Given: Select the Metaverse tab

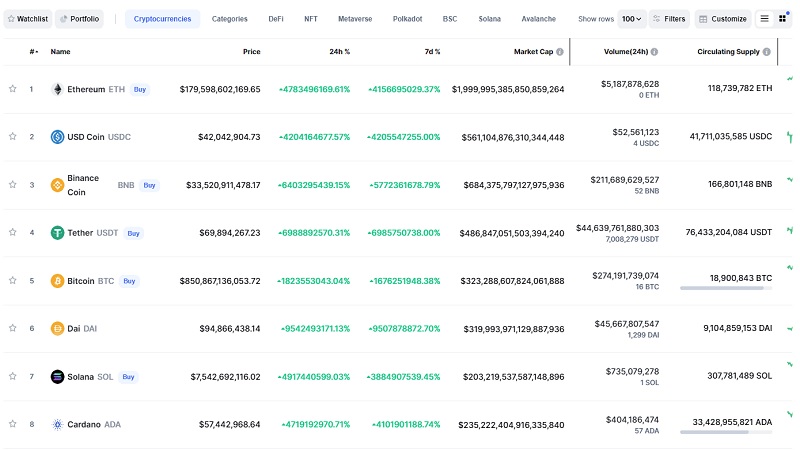Looking at the screenshot, I should tap(355, 19).
